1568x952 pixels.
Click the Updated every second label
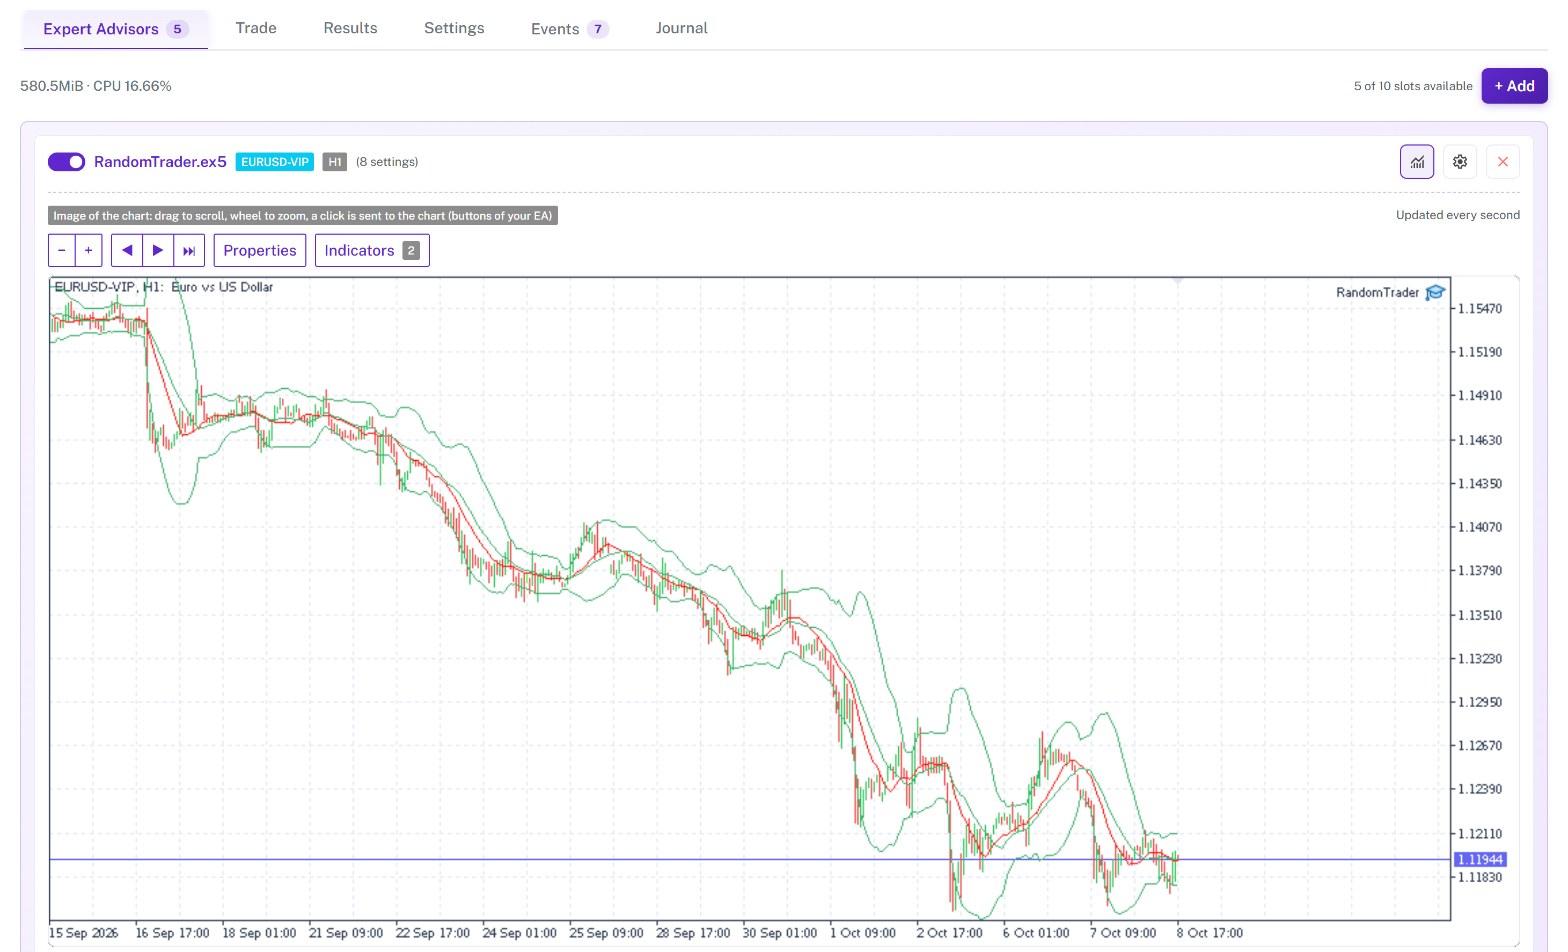1458,215
